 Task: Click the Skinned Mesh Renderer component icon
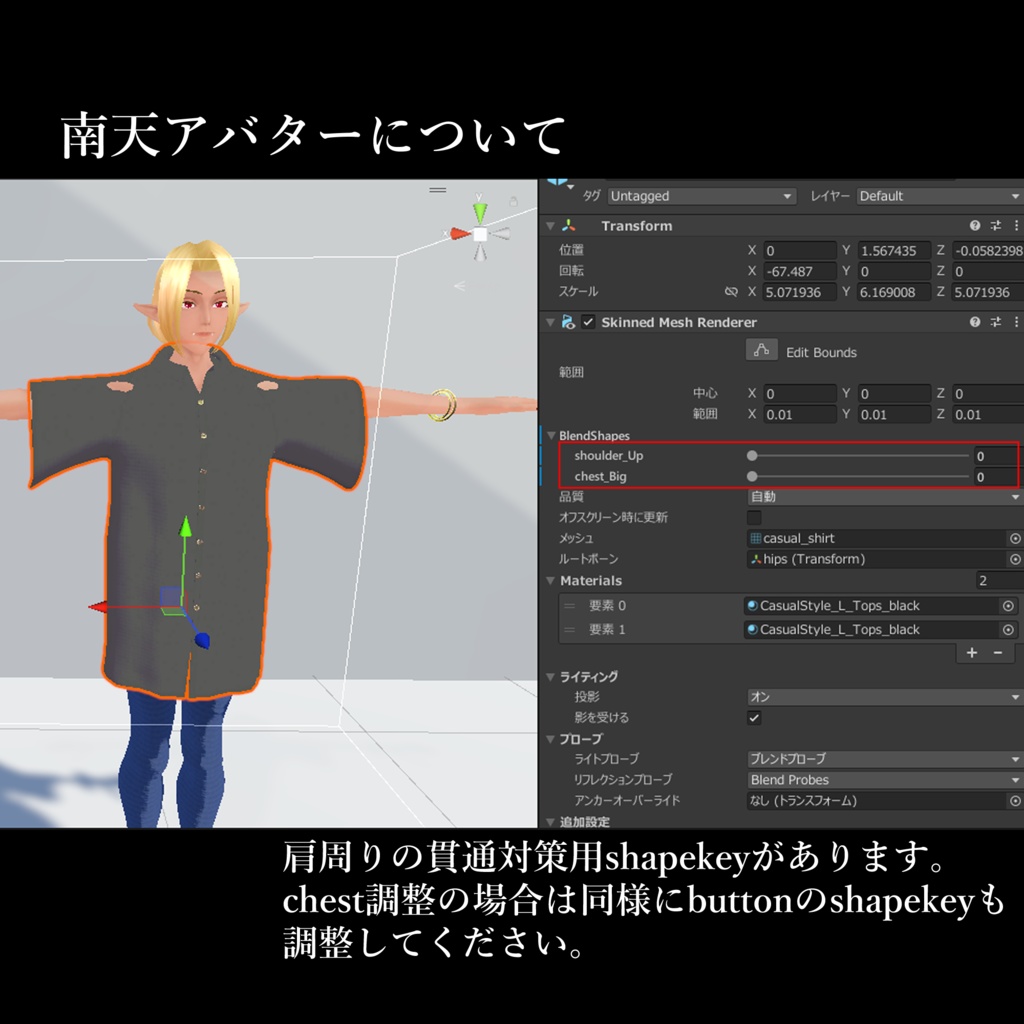(x=568, y=322)
